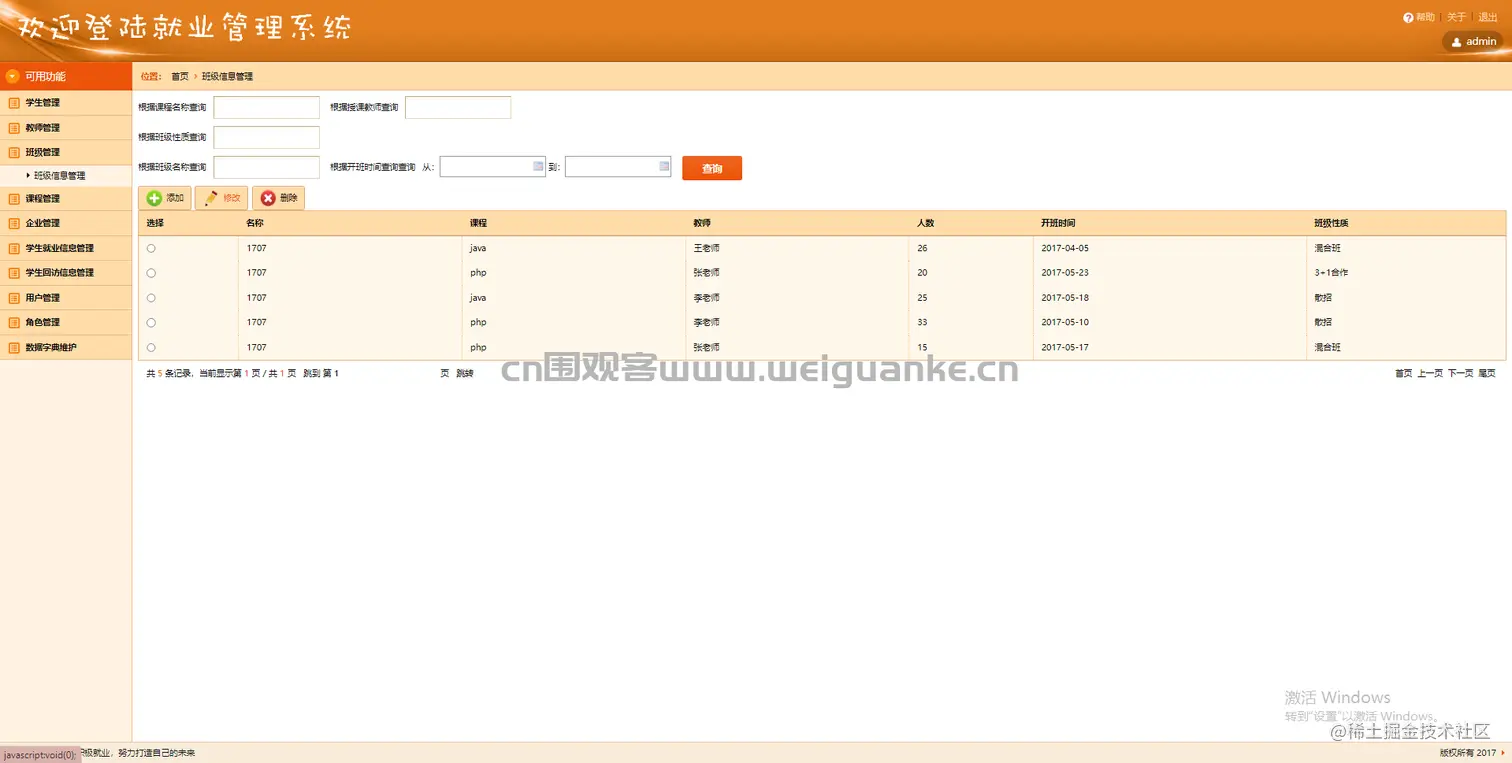Click the 名称 column header
The image size is (1512, 763).
[x=255, y=223]
